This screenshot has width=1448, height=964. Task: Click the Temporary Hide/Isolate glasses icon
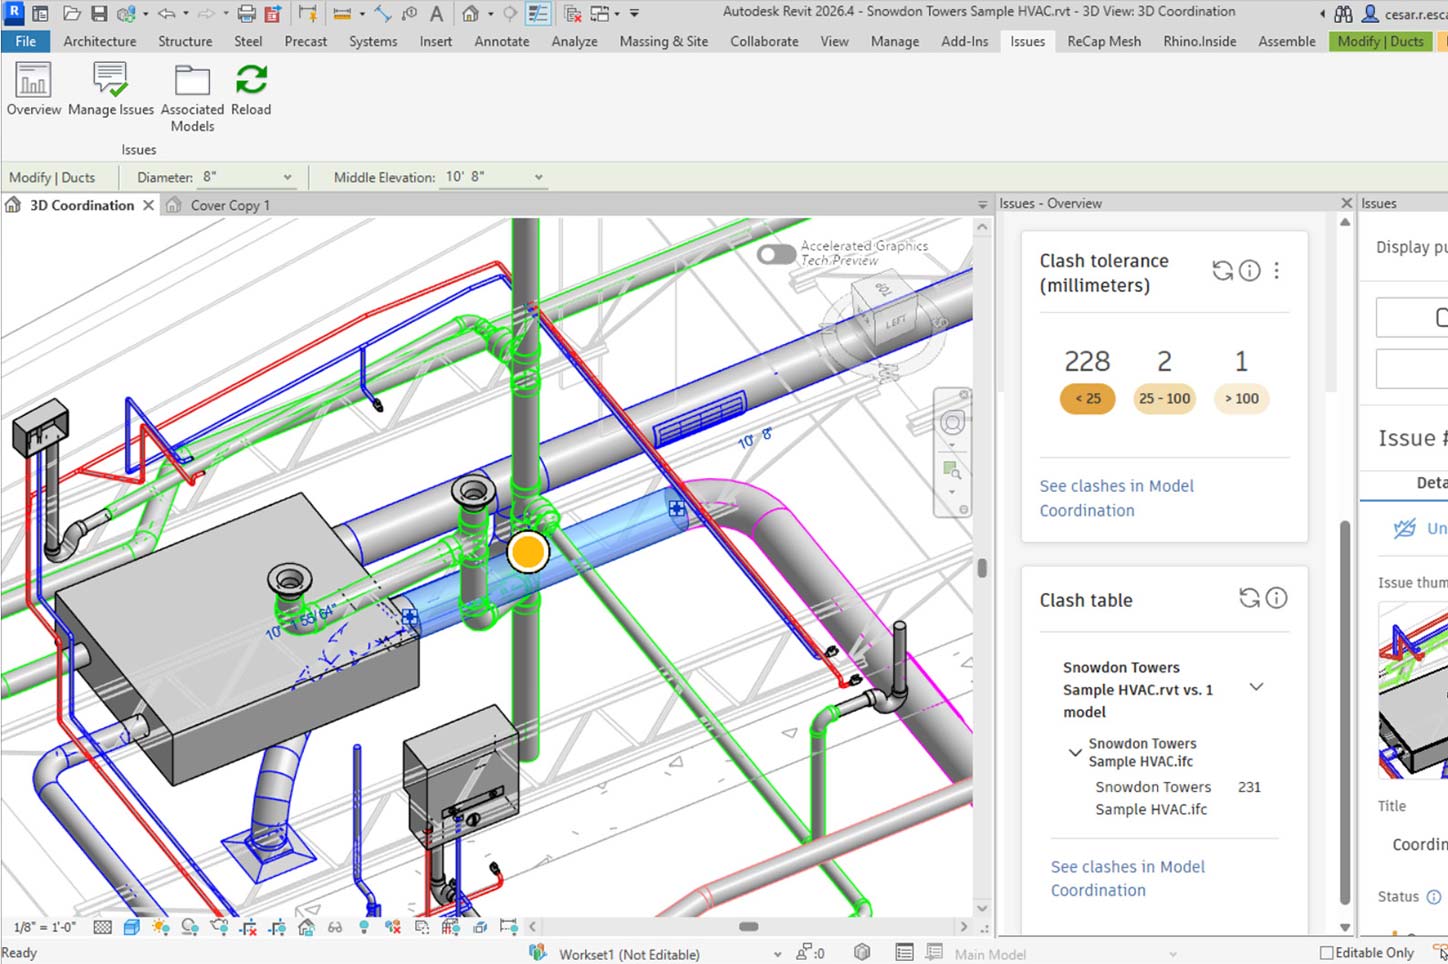(335, 927)
